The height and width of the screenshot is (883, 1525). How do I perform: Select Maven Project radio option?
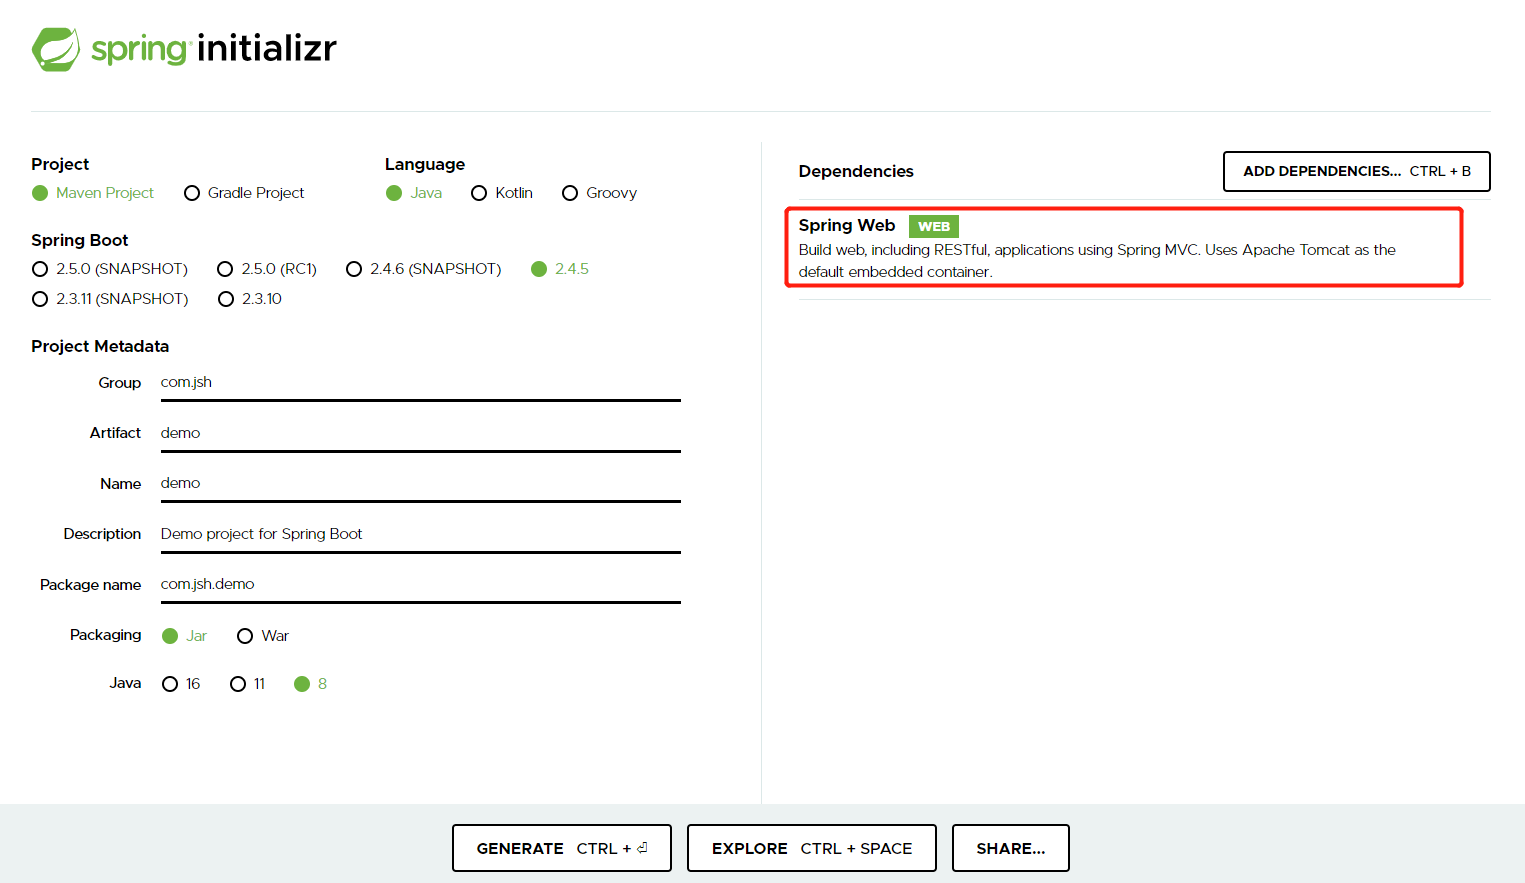pyautogui.click(x=93, y=193)
